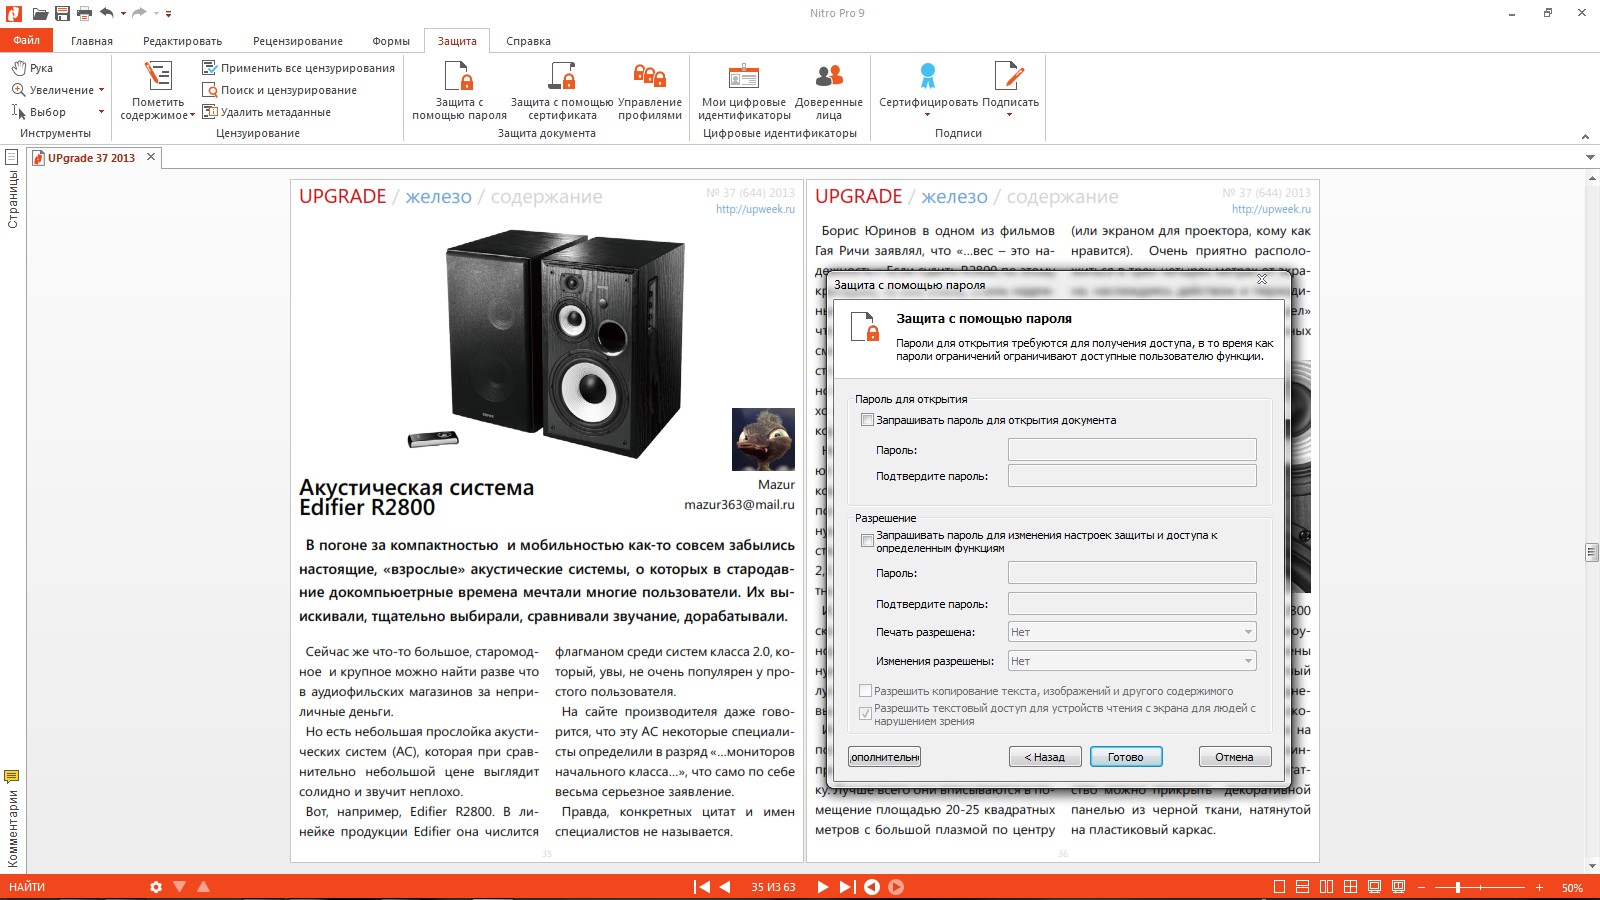Screen dimensions: 1600x900
Task: Customize the quick access toolbar
Action: point(168,14)
